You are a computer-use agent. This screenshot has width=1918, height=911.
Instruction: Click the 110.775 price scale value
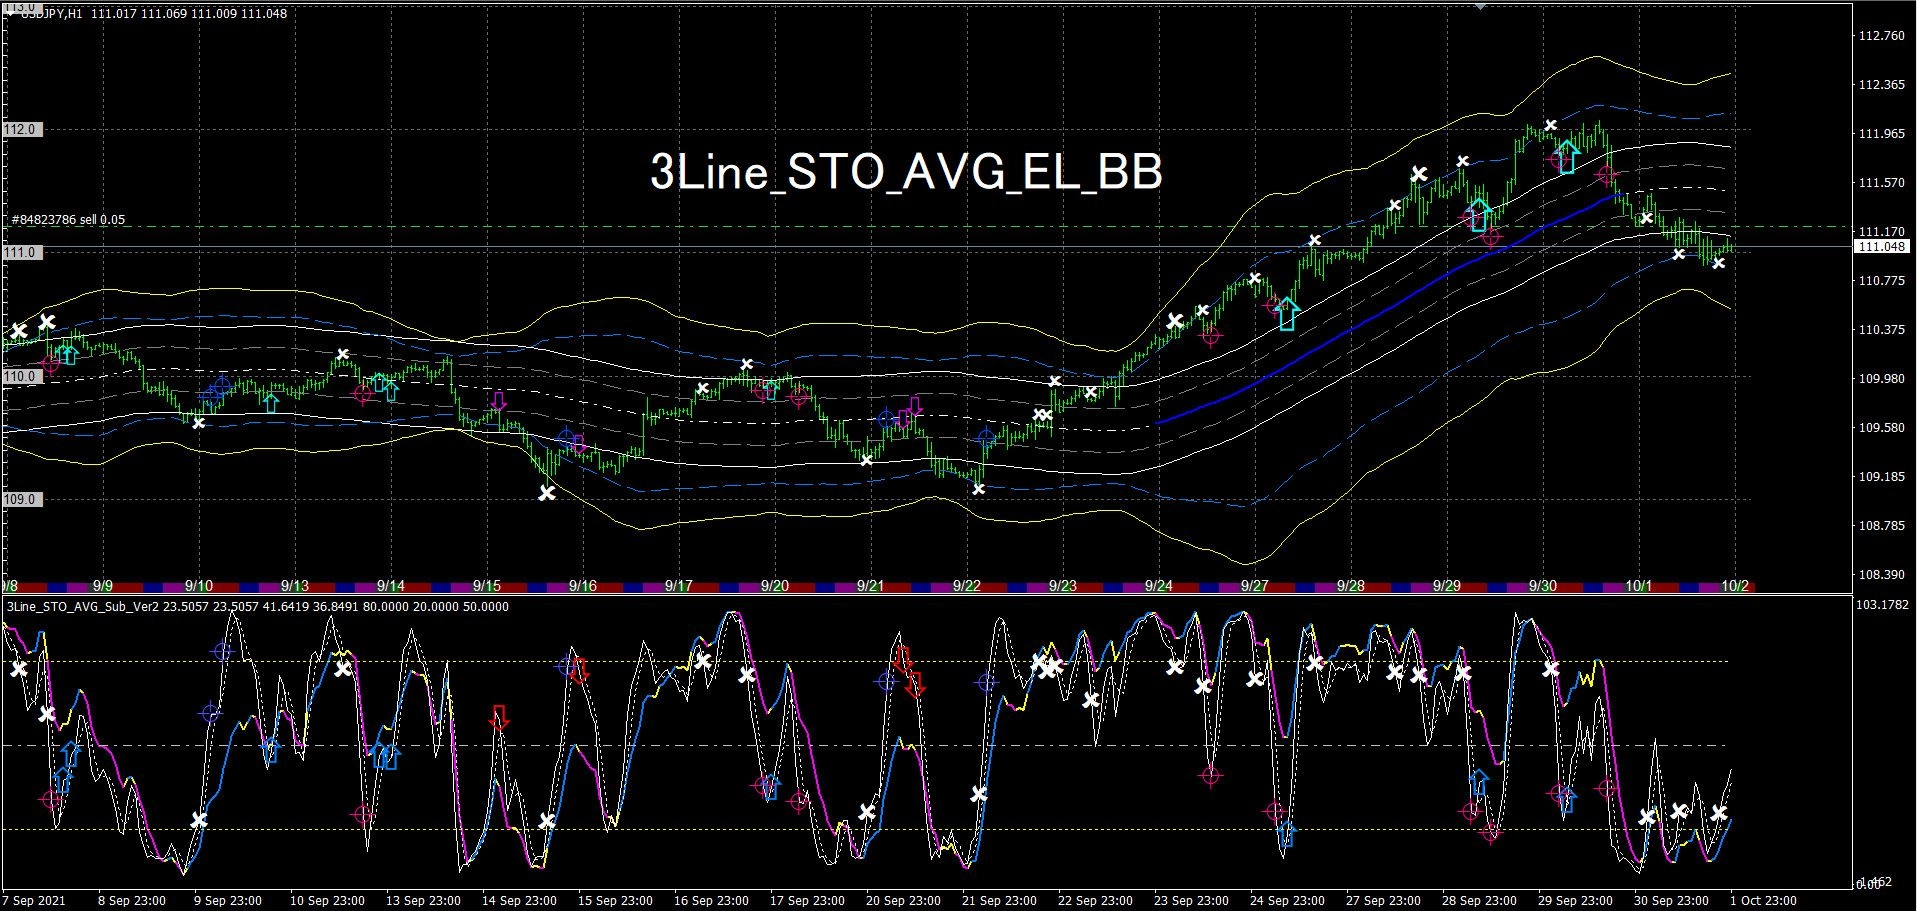coord(1881,281)
